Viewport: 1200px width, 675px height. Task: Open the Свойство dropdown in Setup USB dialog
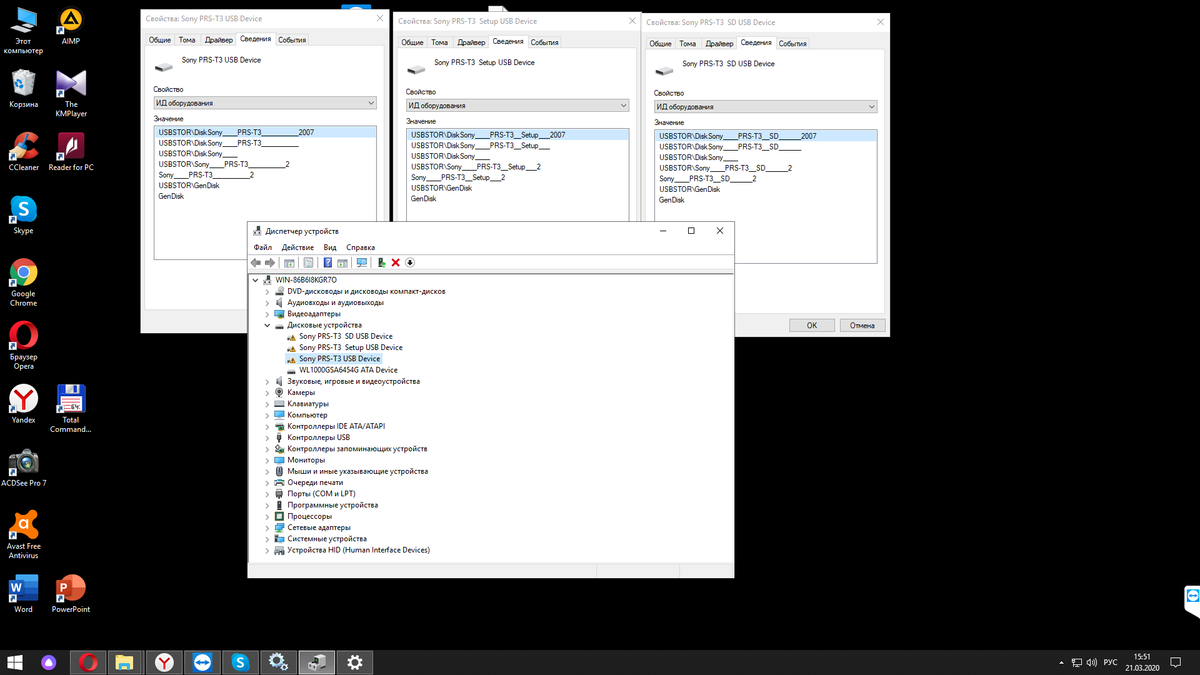(x=517, y=105)
